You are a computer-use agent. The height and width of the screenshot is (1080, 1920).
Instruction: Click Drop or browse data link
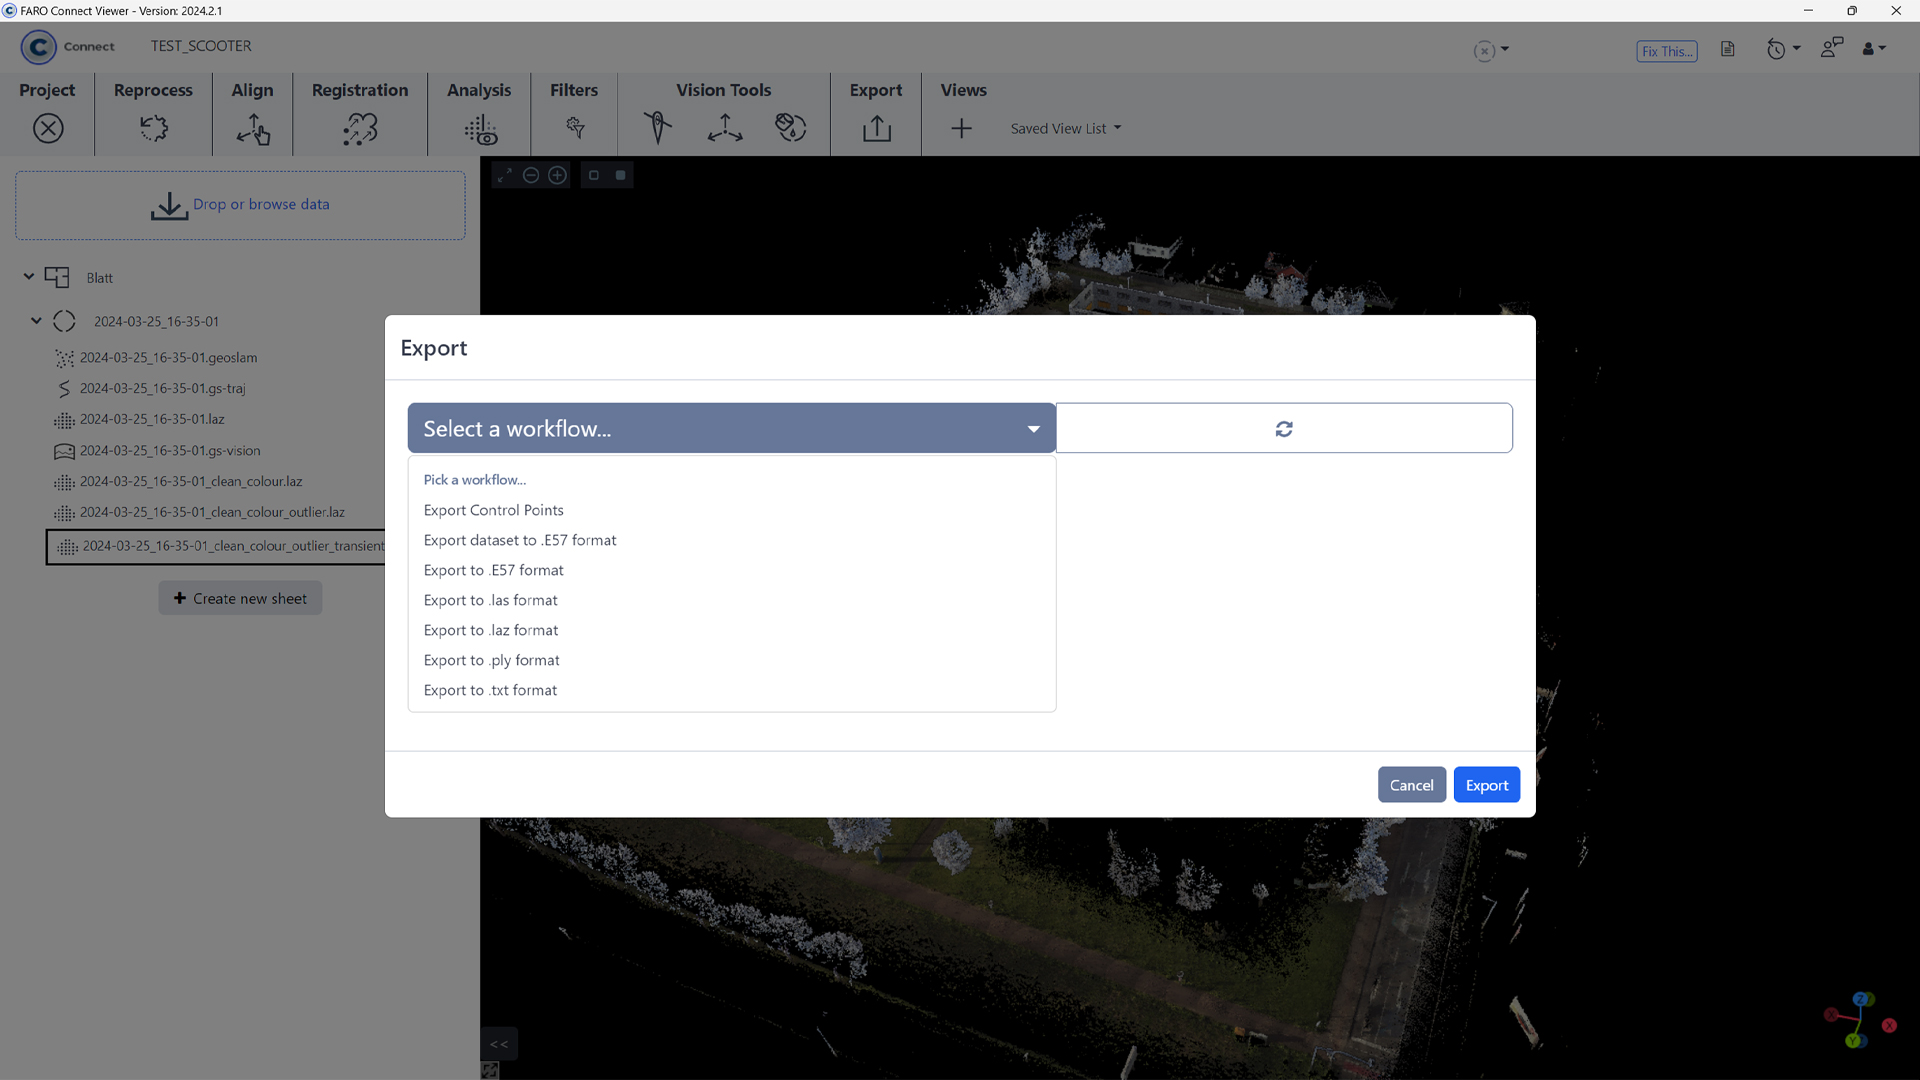261,204
